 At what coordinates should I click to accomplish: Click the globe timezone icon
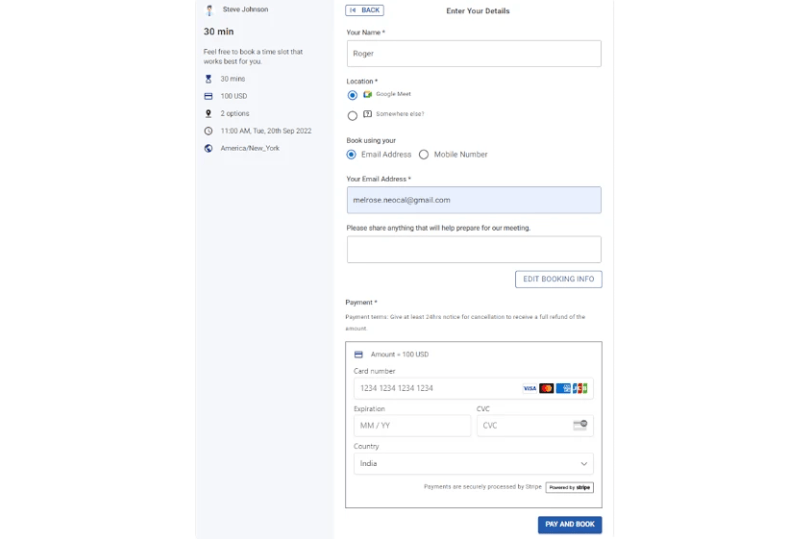208,148
